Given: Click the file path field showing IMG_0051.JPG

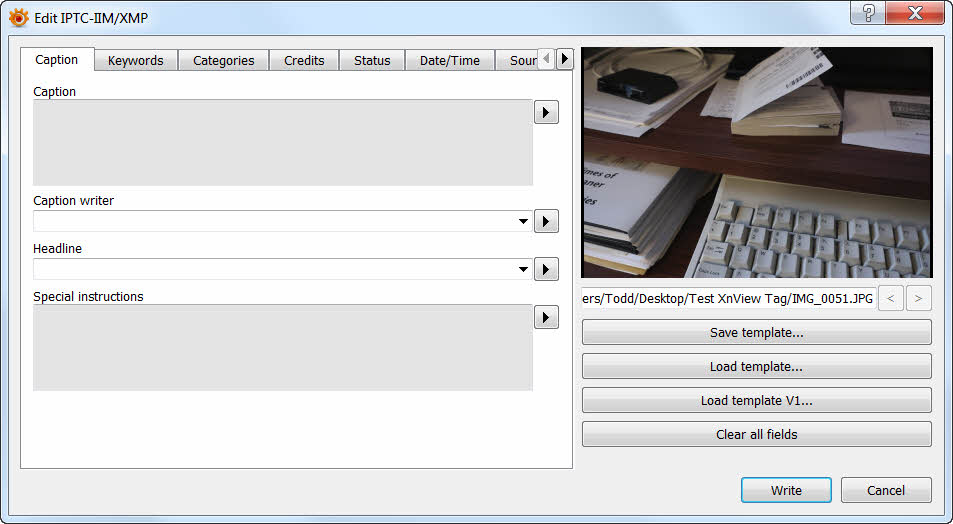Looking at the screenshot, I should pyautogui.click(x=729, y=298).
